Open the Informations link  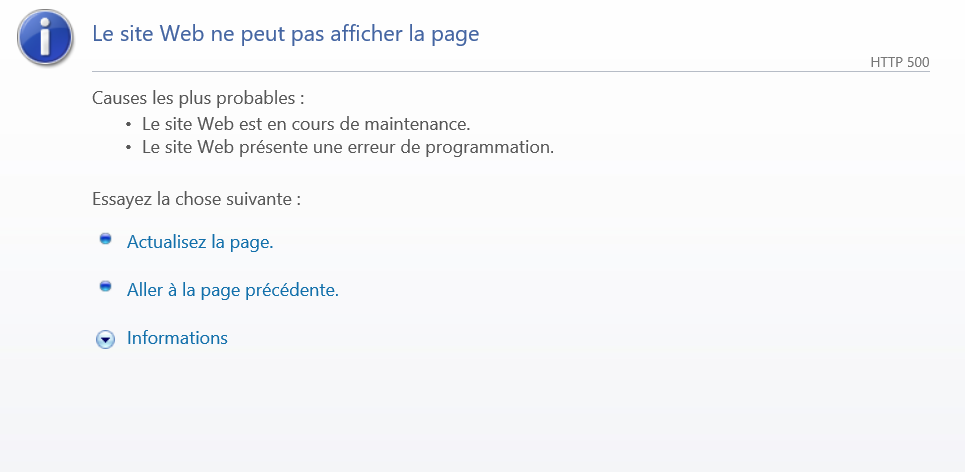click(x=177, y=338)
